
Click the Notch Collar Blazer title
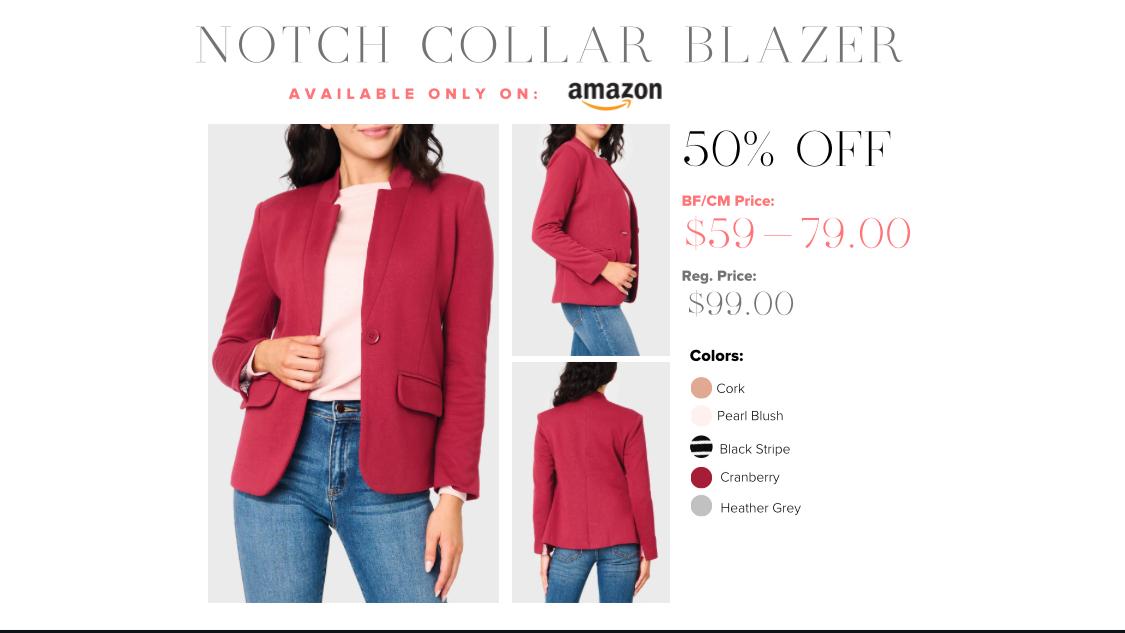550,44
